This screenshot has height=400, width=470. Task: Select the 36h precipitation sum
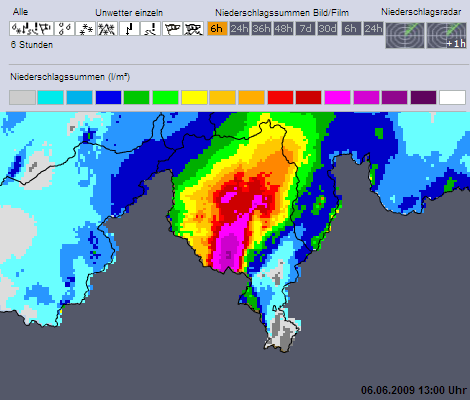(x=261, y=29)
